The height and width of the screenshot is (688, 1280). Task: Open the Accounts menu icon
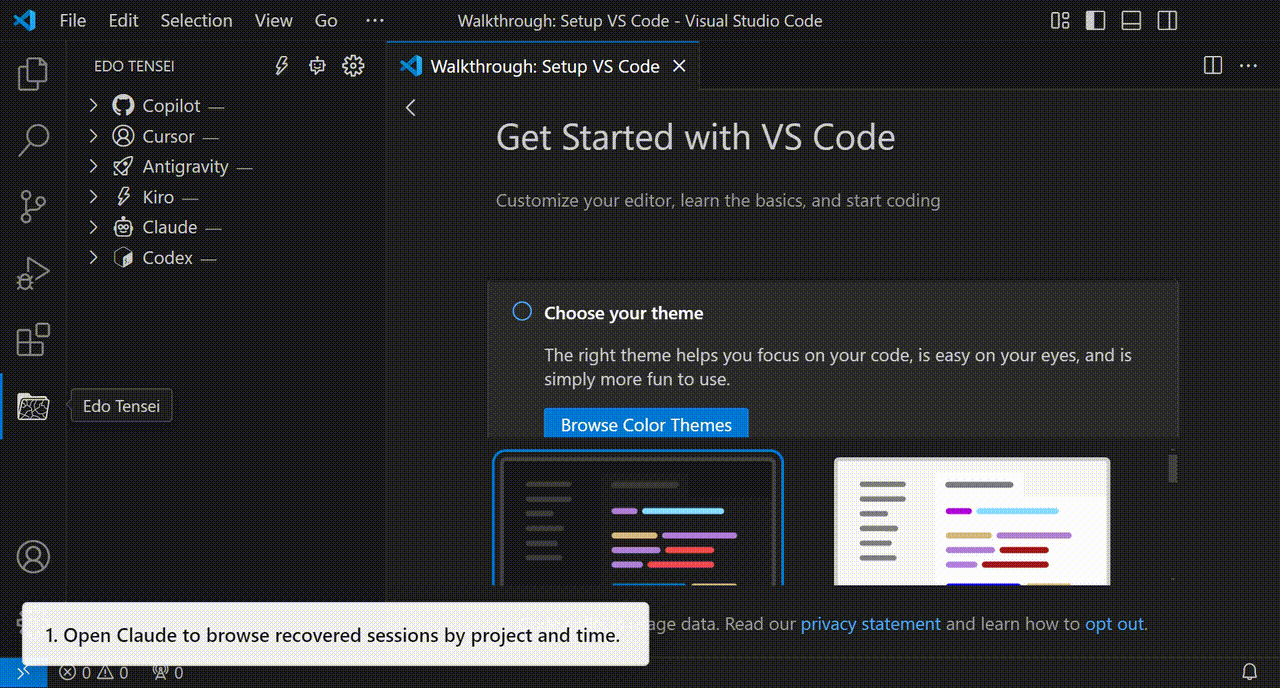[33, 556]
